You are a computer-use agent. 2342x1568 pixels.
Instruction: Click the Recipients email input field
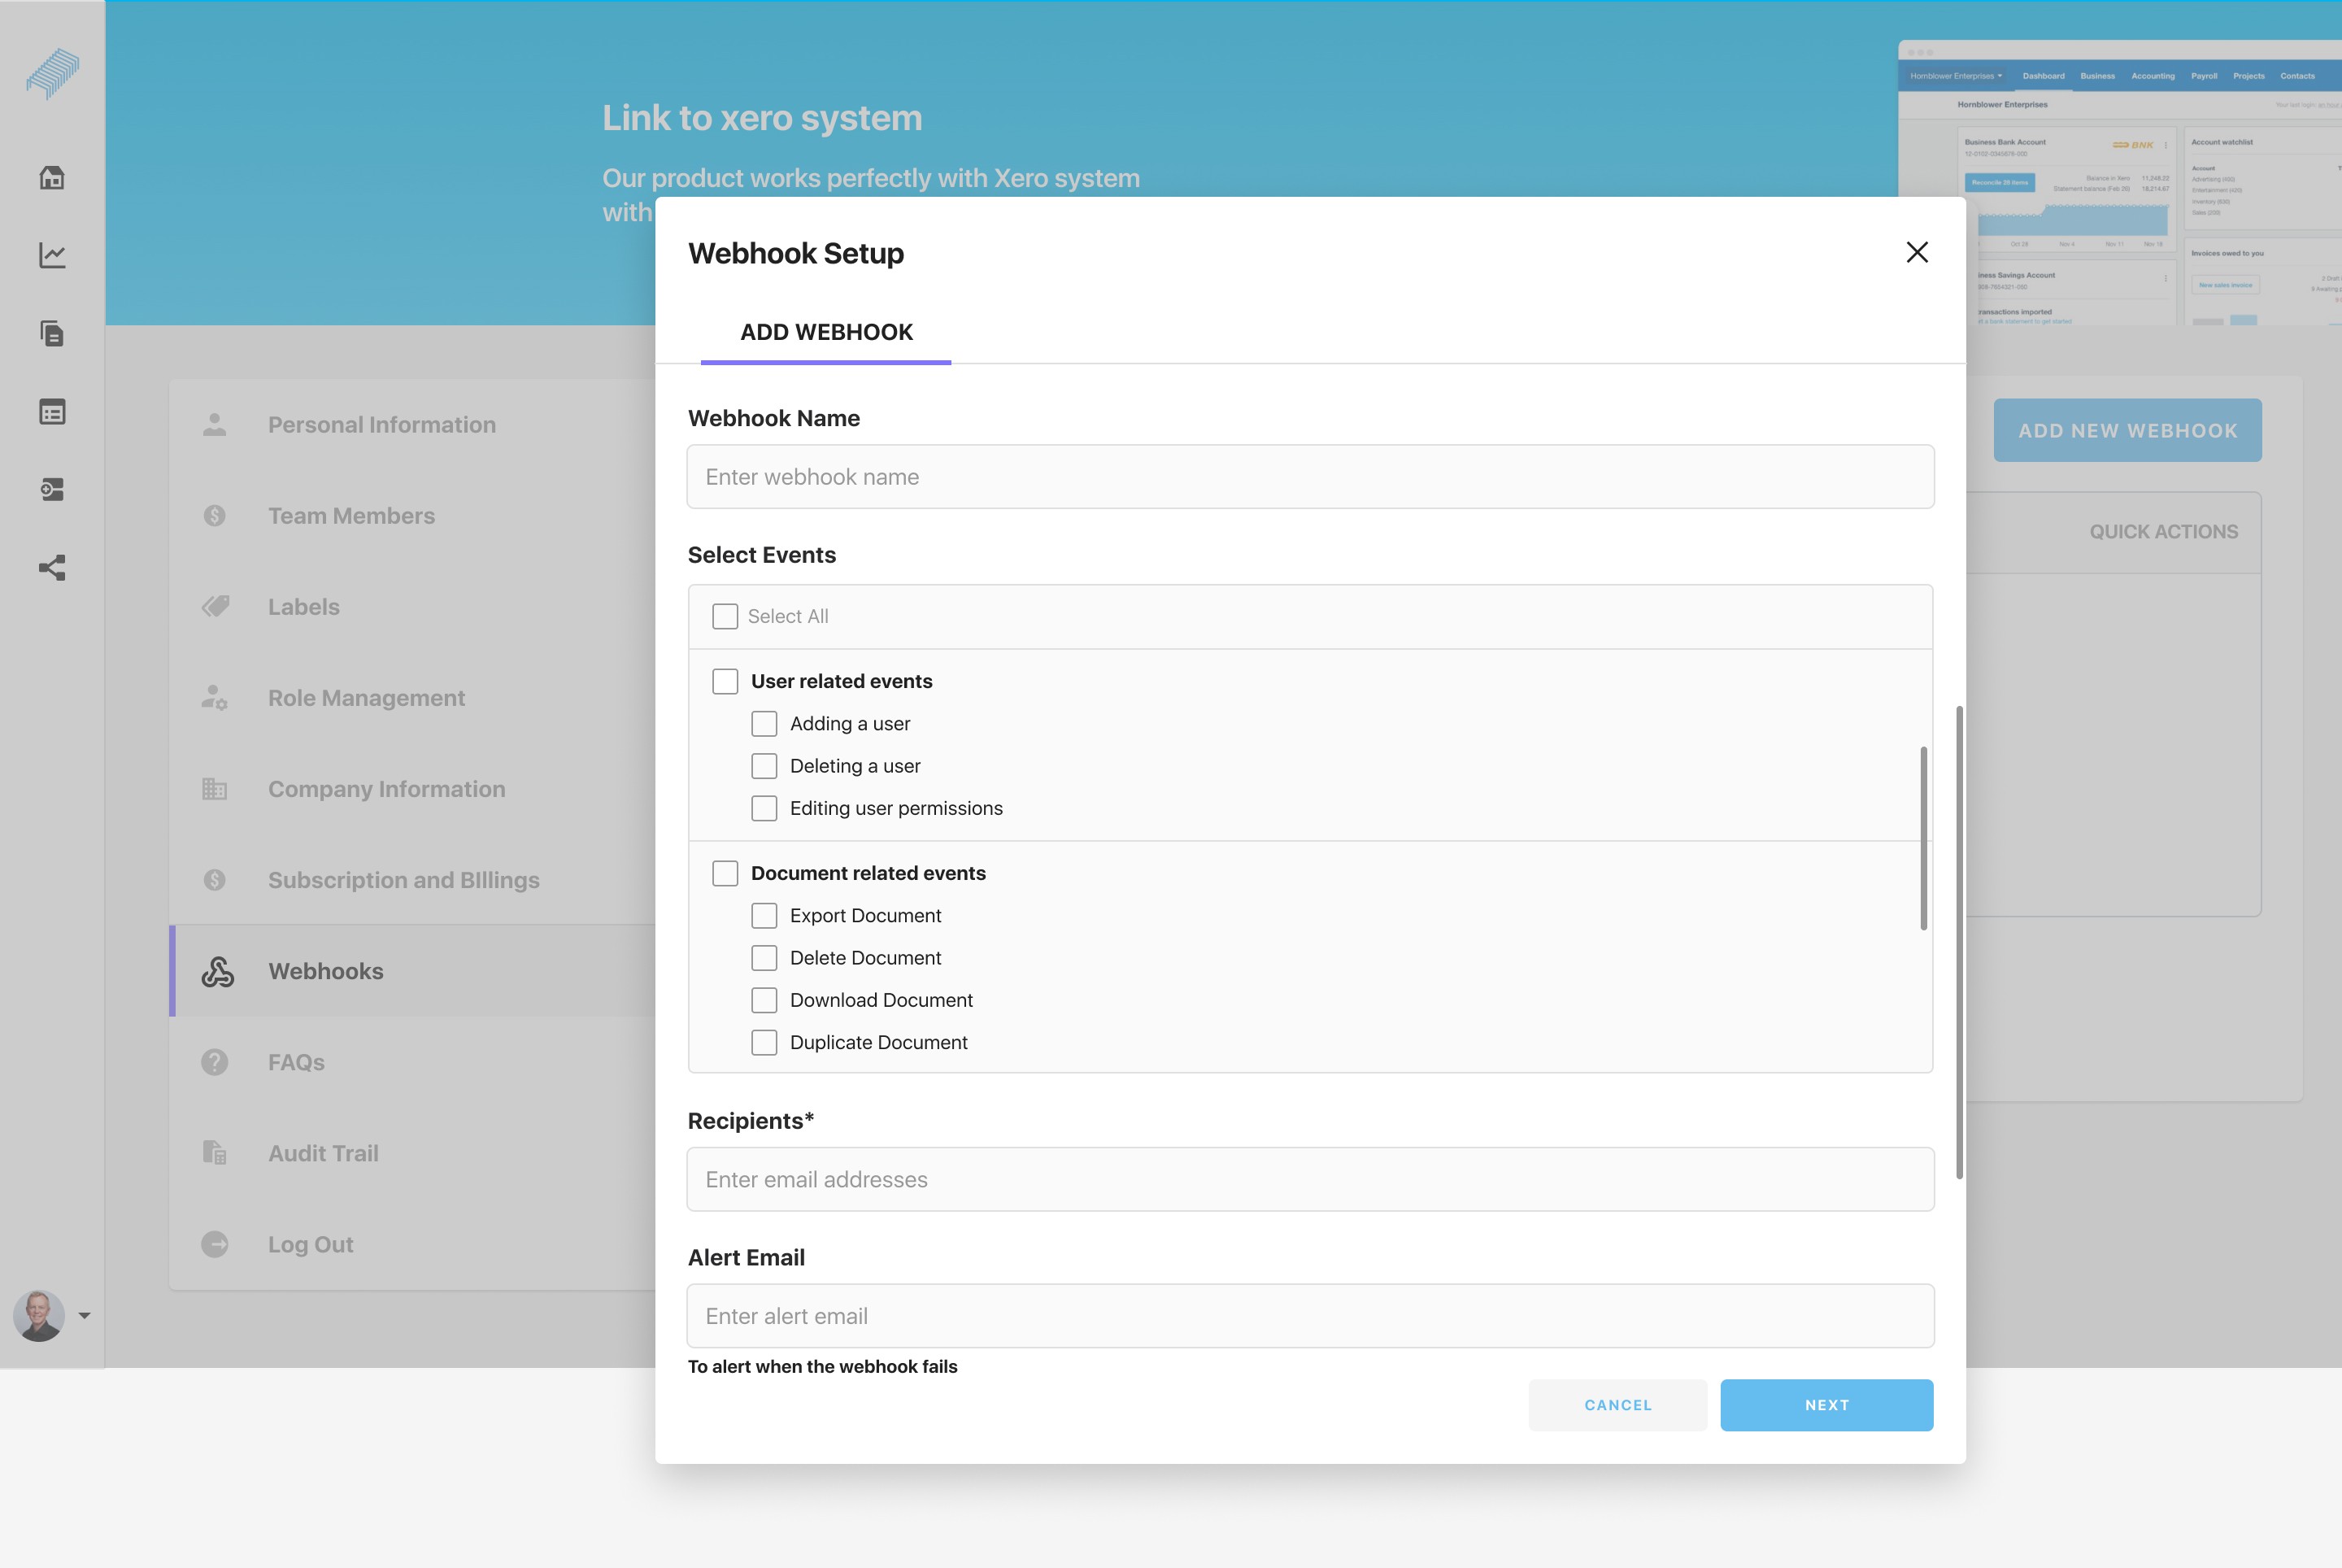(1310, 1178)
